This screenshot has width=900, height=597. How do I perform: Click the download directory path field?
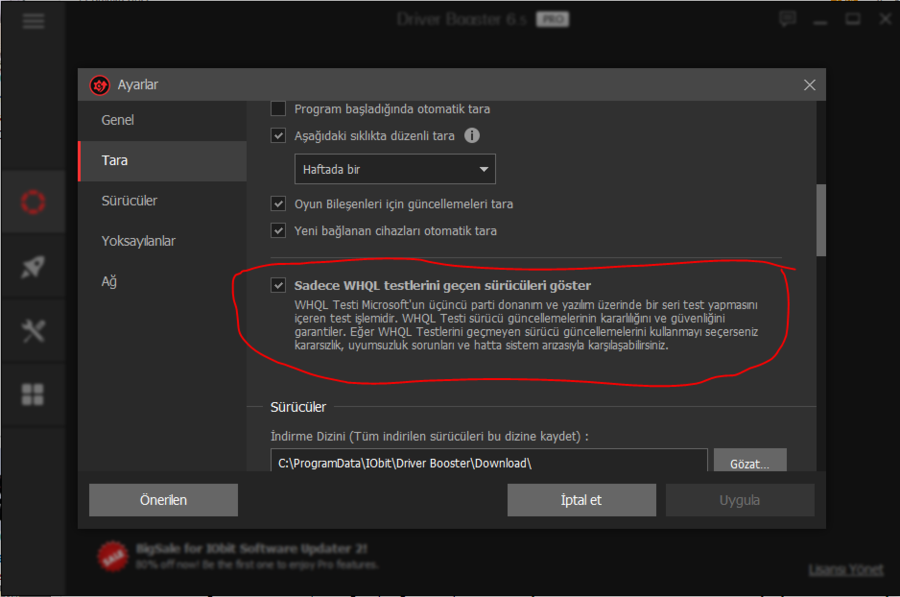[x=489, y=461]
